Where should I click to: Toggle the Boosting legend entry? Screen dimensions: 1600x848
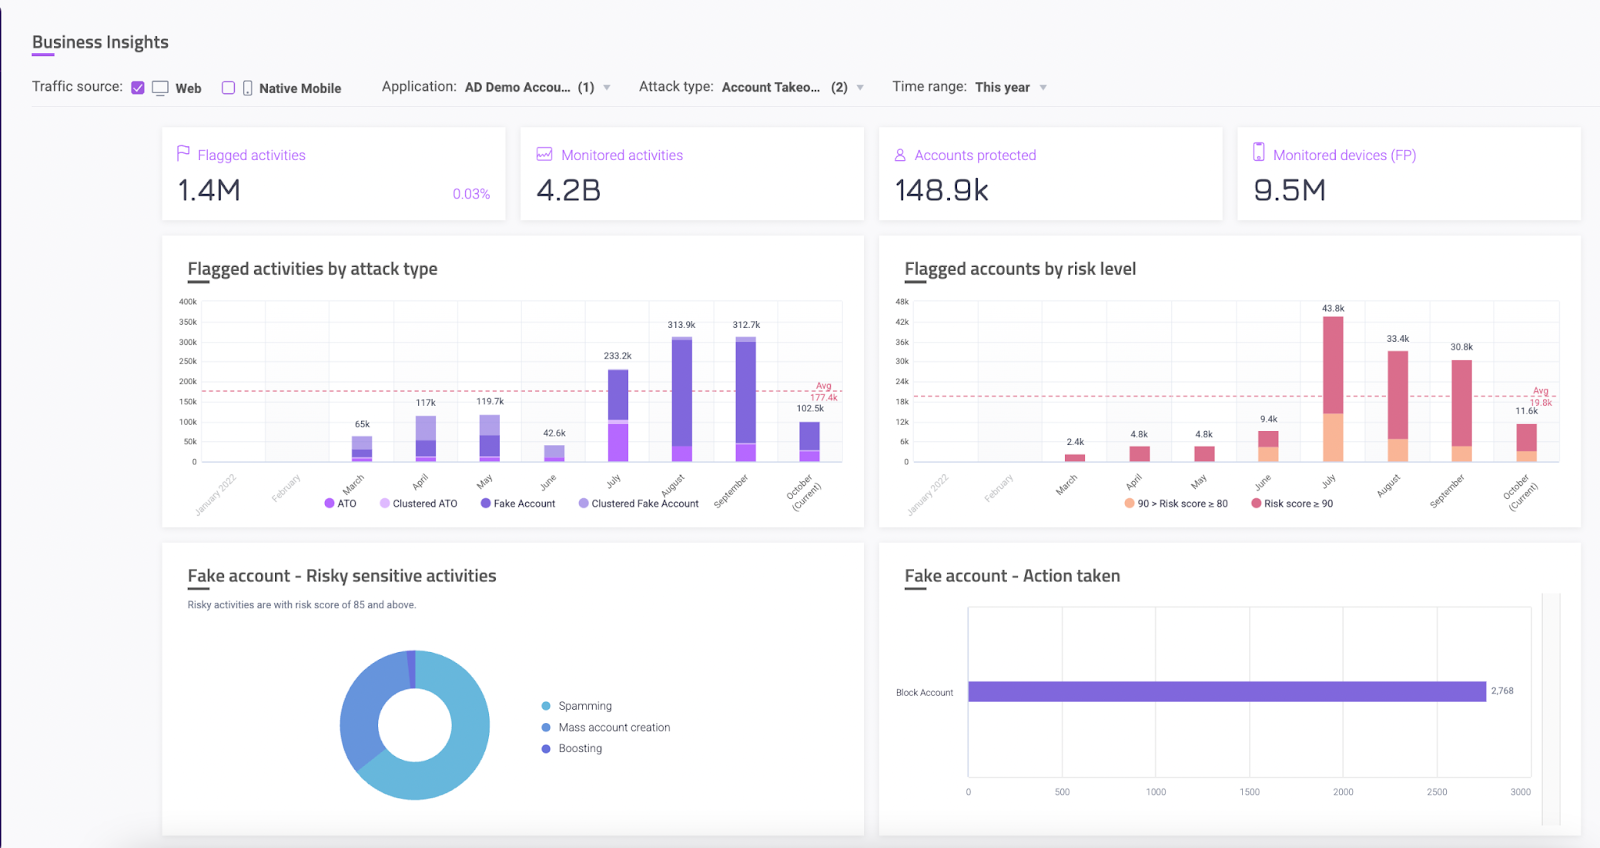(x=572, y=748)
